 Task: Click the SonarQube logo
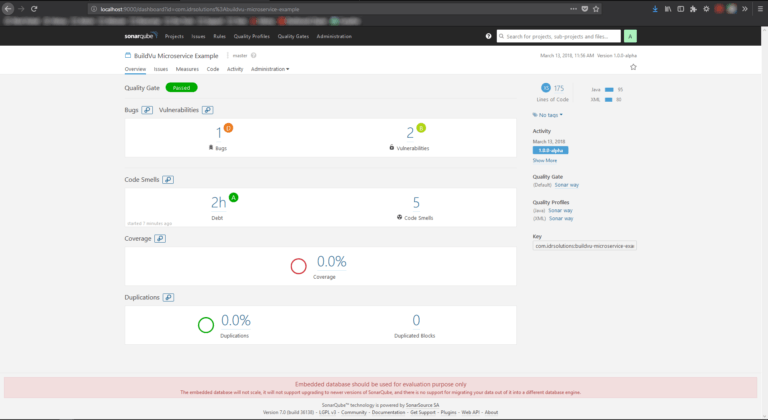click(x=141, y=36)
